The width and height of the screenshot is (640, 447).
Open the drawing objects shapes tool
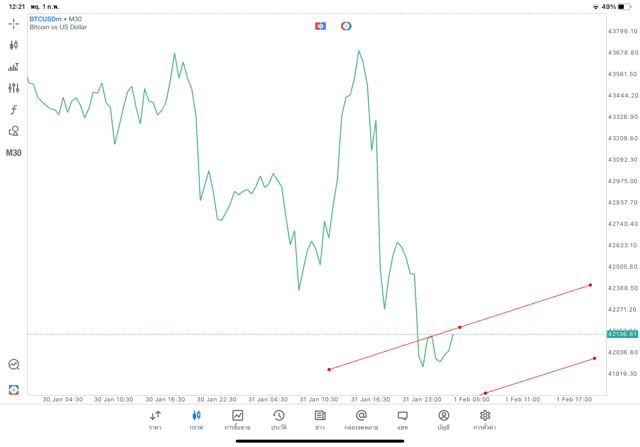14,131
